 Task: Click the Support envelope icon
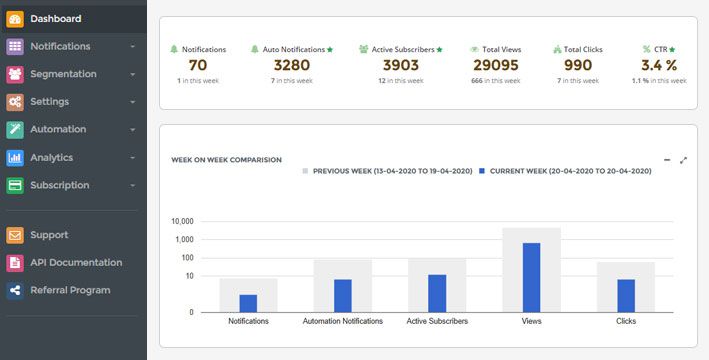tap(15, 235)
